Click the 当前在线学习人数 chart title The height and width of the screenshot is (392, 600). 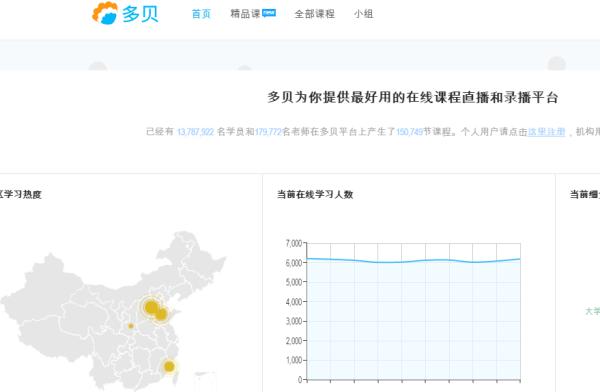[x=315, y=194]
